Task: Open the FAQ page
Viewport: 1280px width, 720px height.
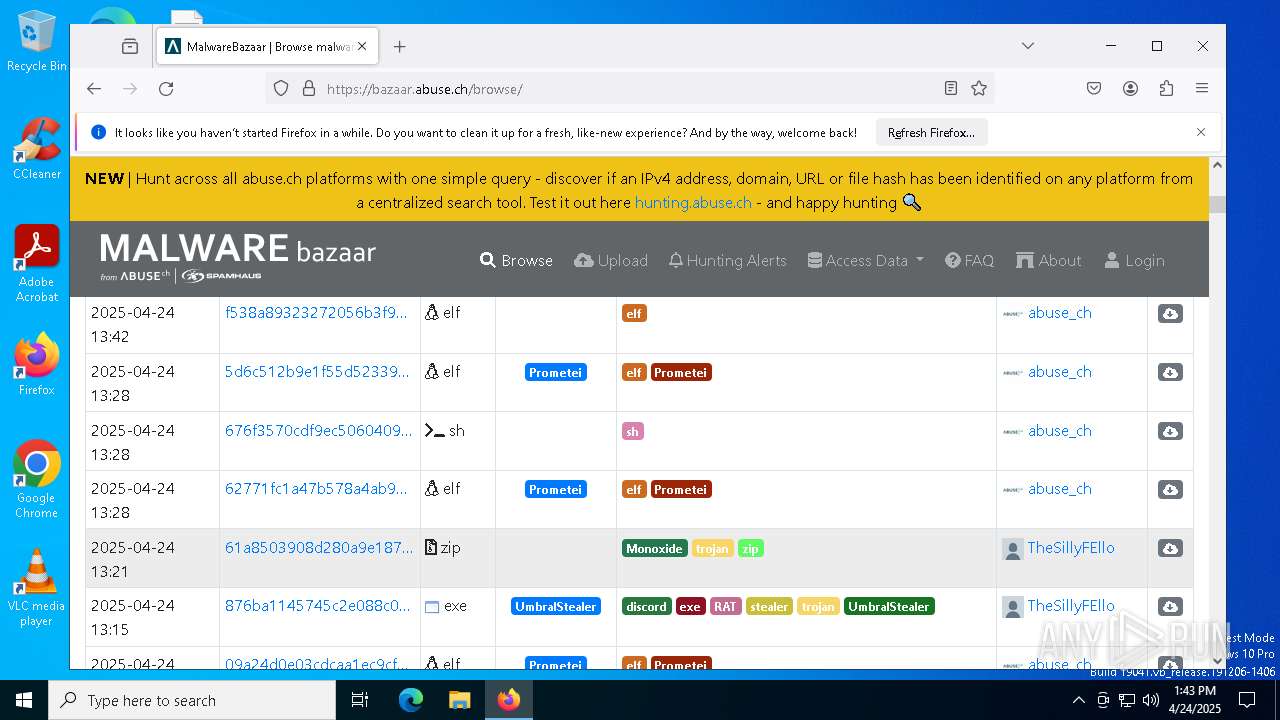Action: [969, 260]
